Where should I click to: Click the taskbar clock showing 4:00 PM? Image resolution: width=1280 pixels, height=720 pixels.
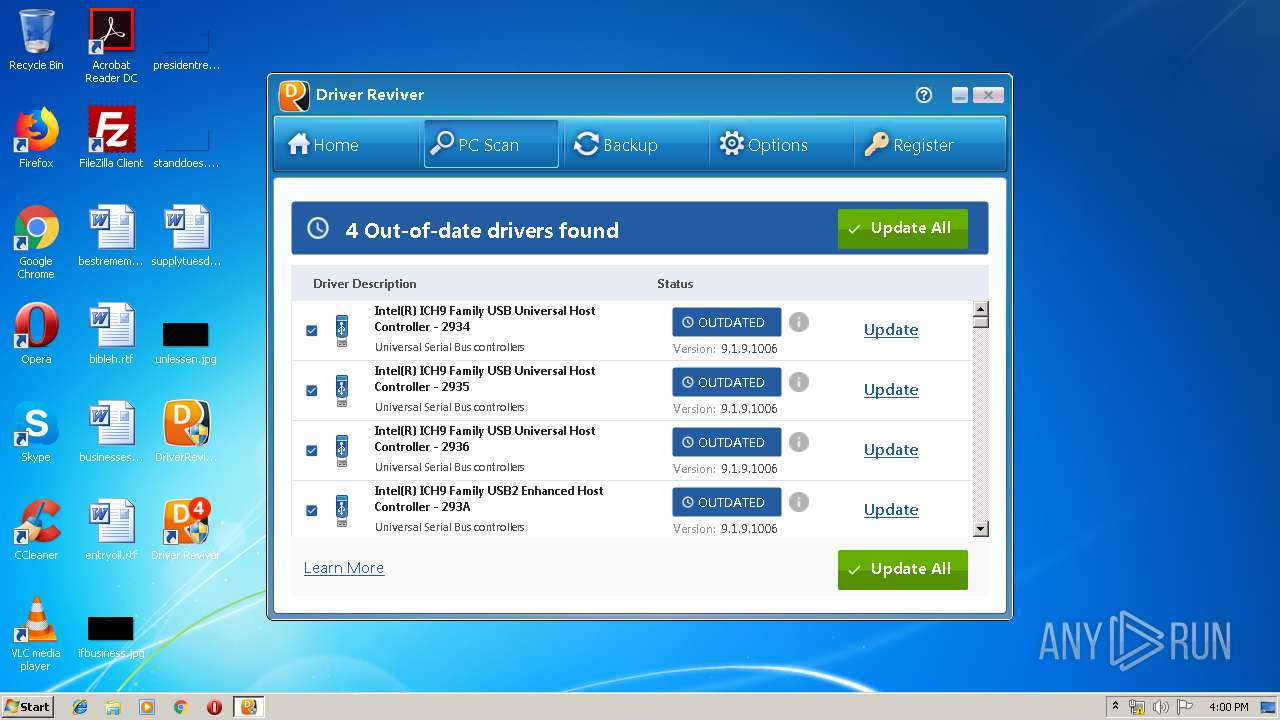point(1228,707)
